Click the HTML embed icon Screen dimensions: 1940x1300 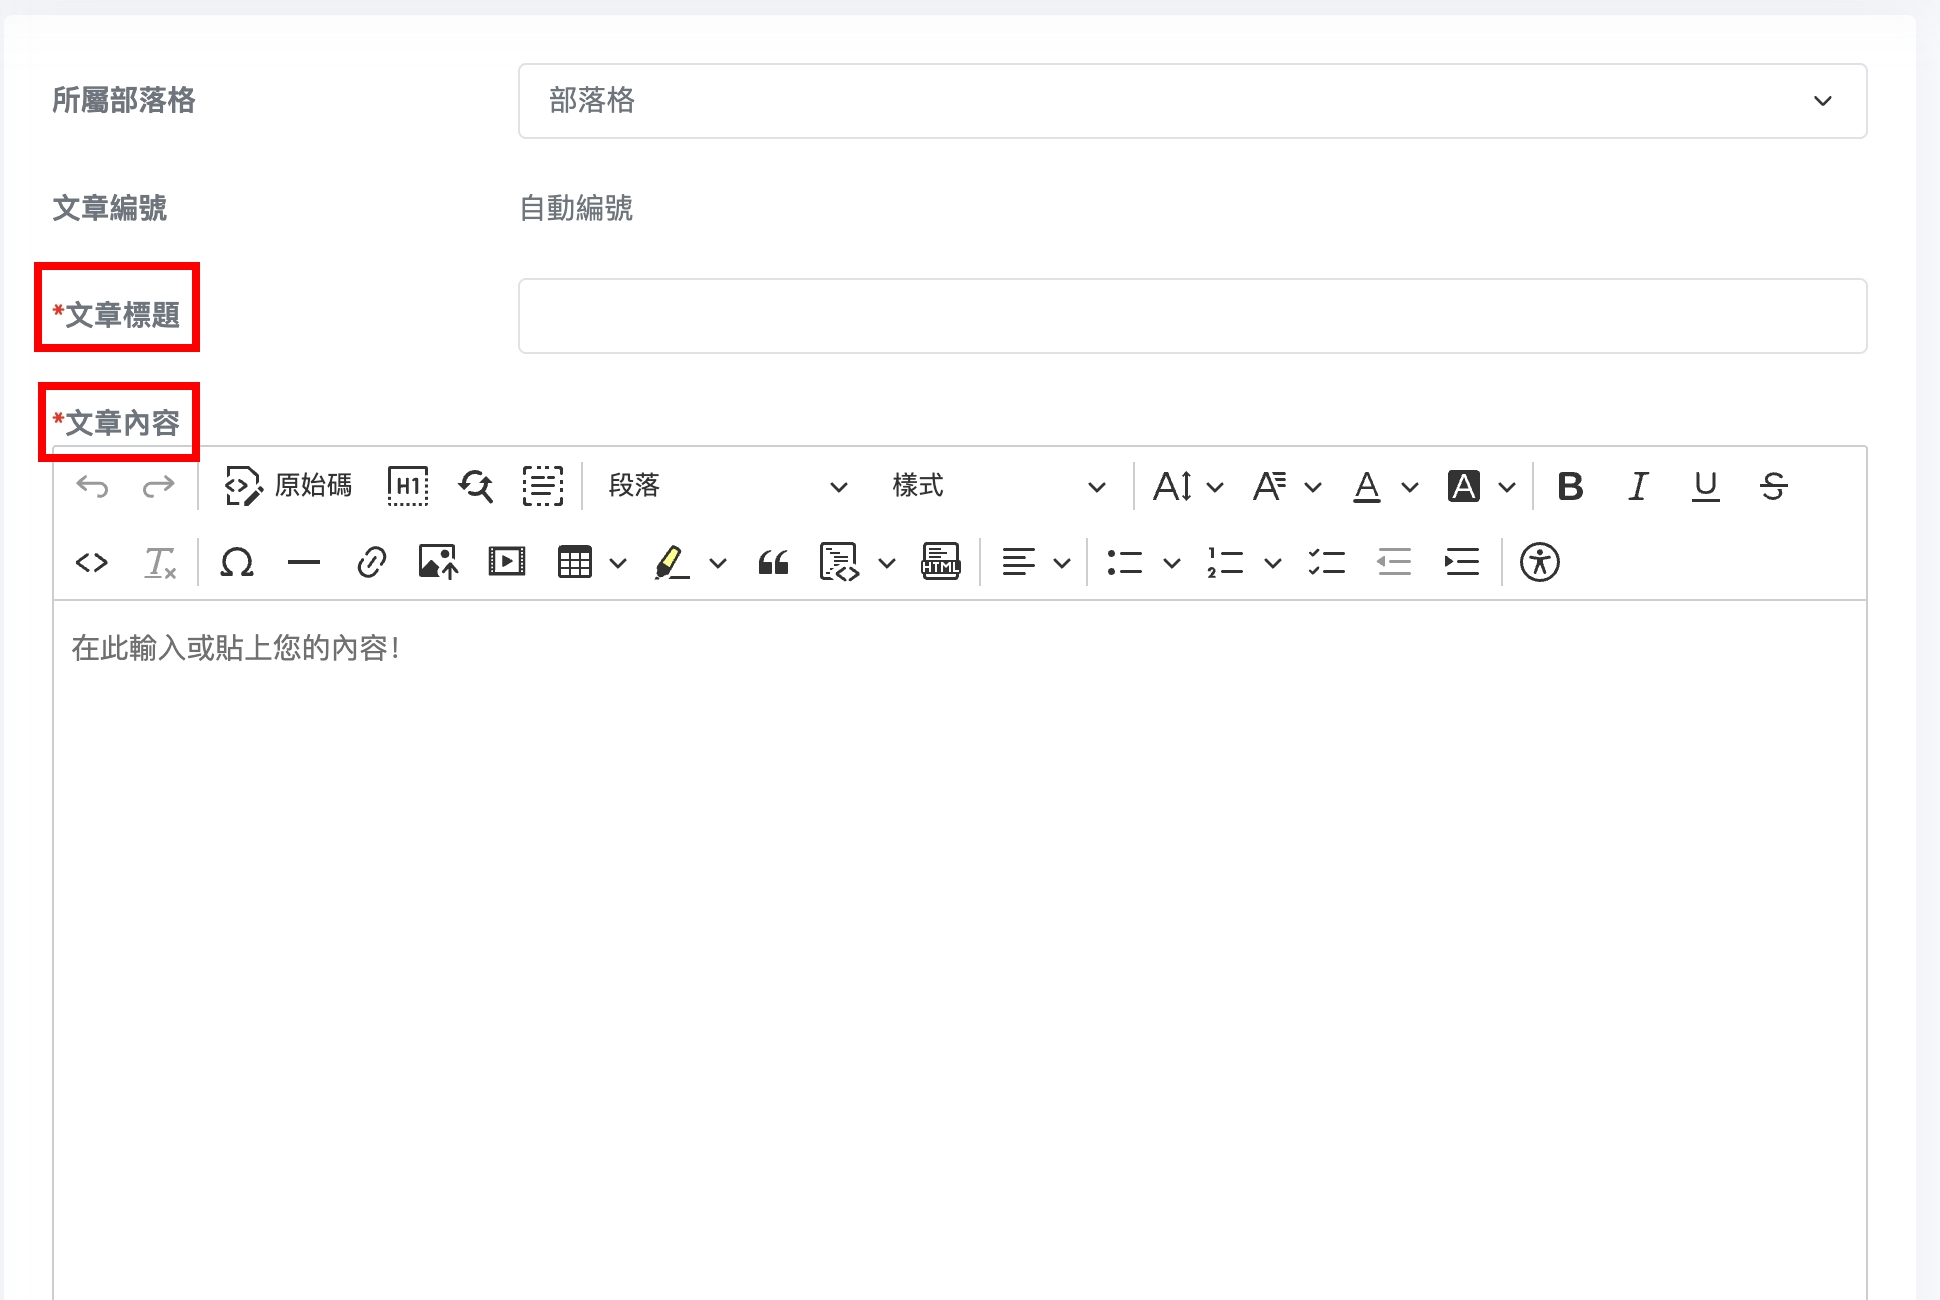click(940, 562)
